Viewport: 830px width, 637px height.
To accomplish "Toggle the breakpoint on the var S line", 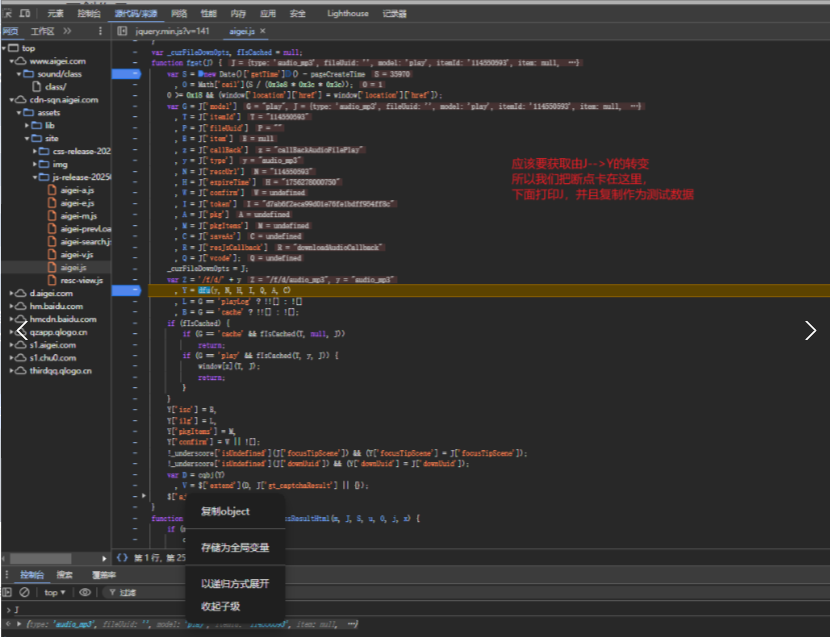I will point(126,74).
